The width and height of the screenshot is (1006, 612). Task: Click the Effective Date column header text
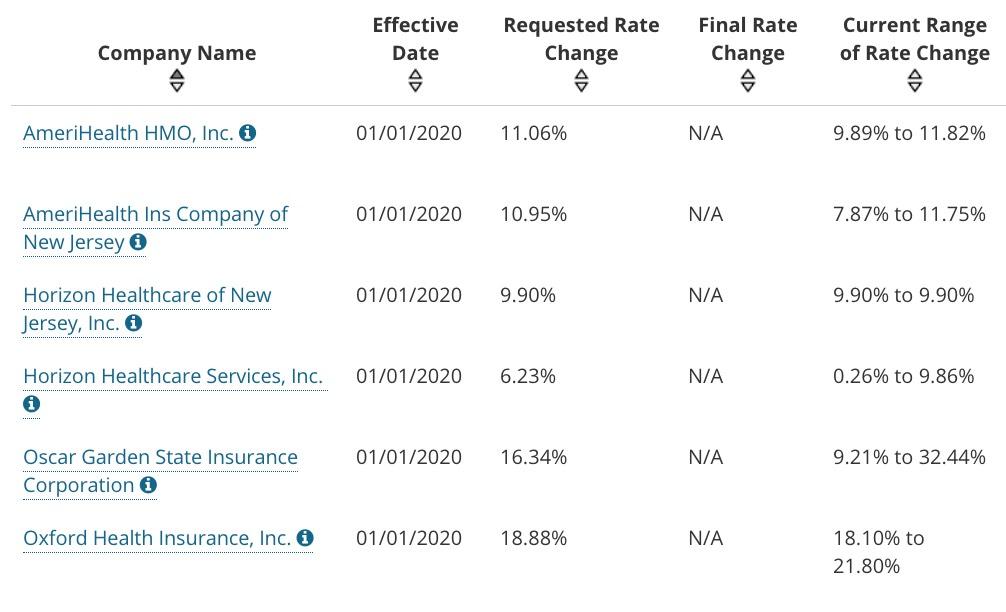pos(415,39)
